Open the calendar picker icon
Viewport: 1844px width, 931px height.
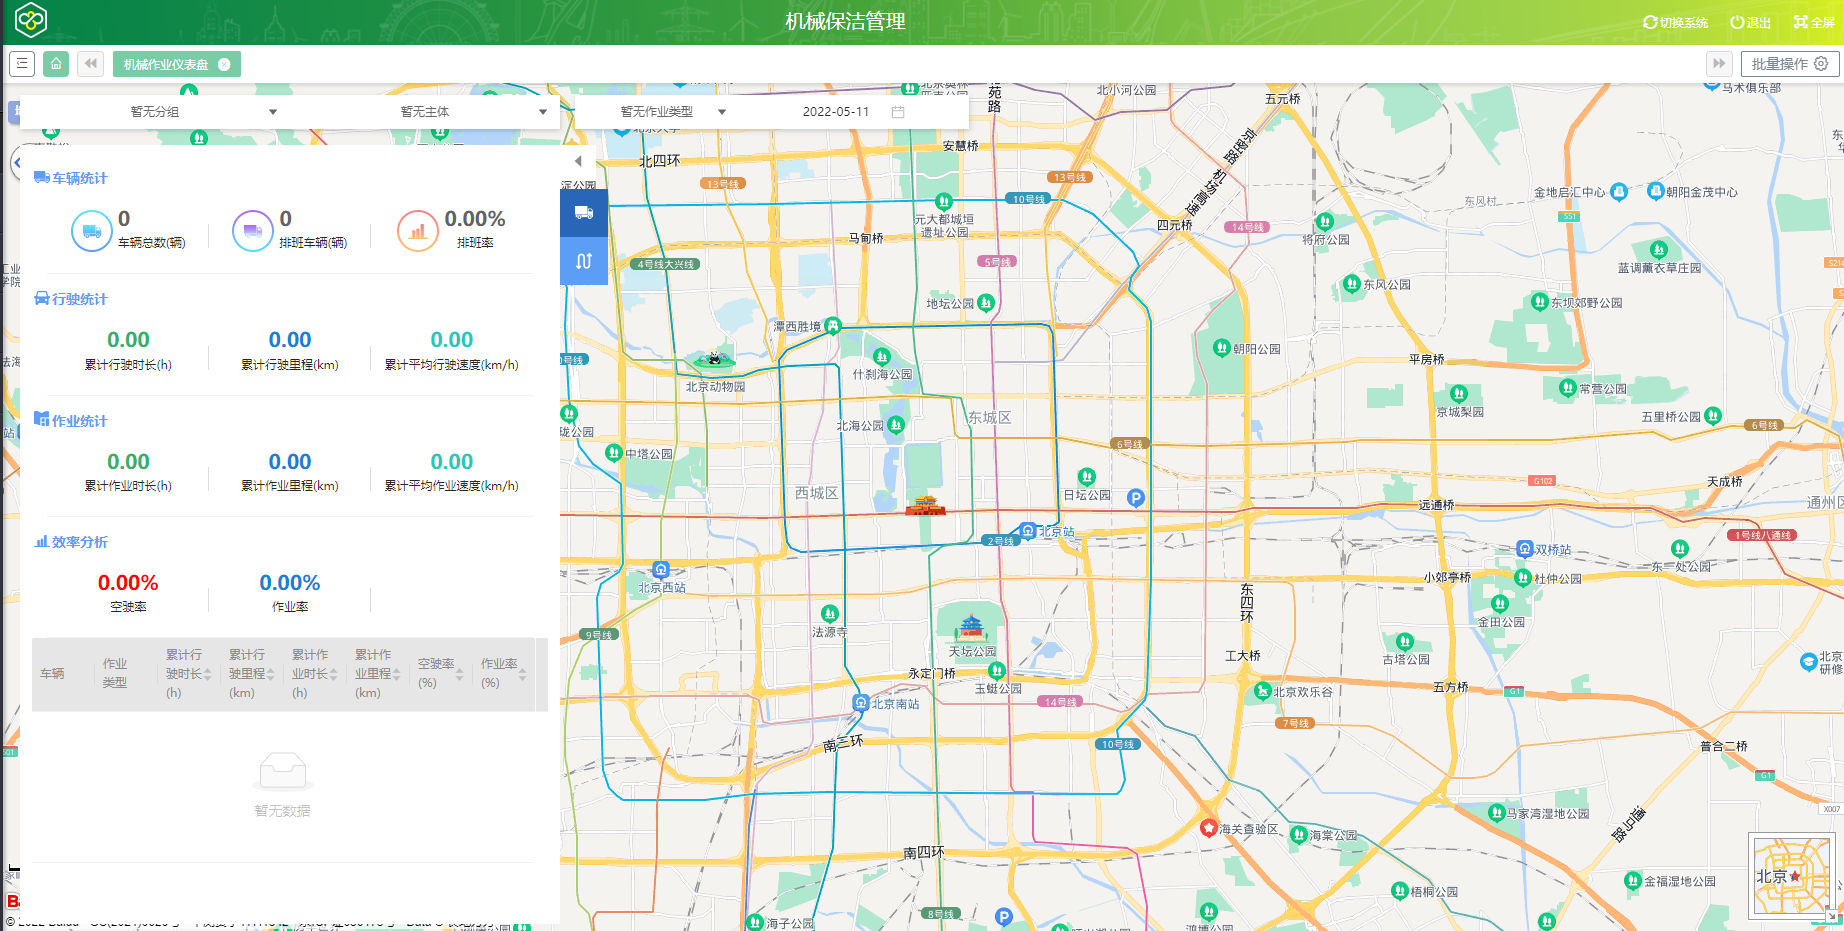pyautogui.click(x=898, y=112)
